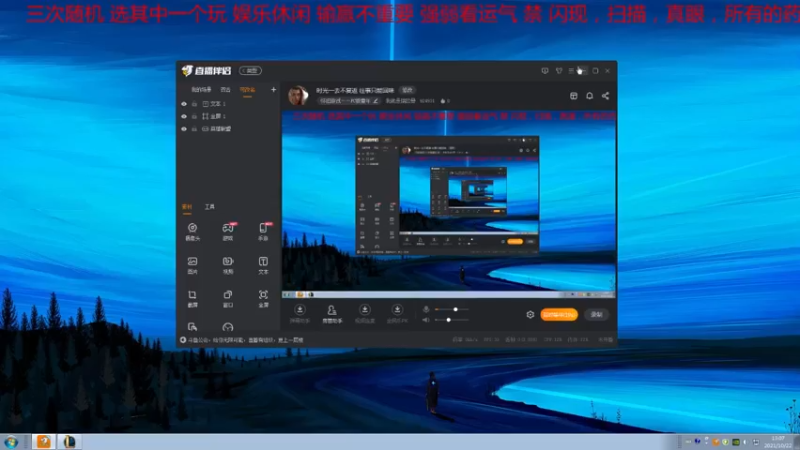The image size is (800, 450).
Task: Click the taskbar clock
Action: pyautogui.click(x=778, y=442)
